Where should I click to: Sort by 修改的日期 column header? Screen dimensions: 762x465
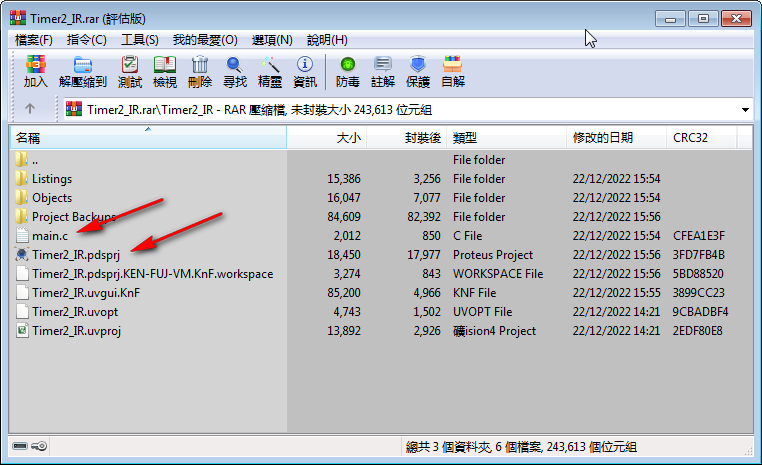(x=616, y=138)
